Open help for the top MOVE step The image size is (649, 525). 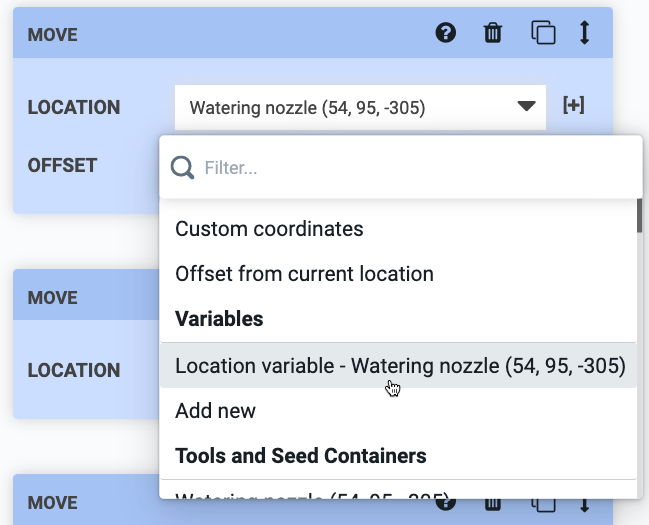[446, 33]
